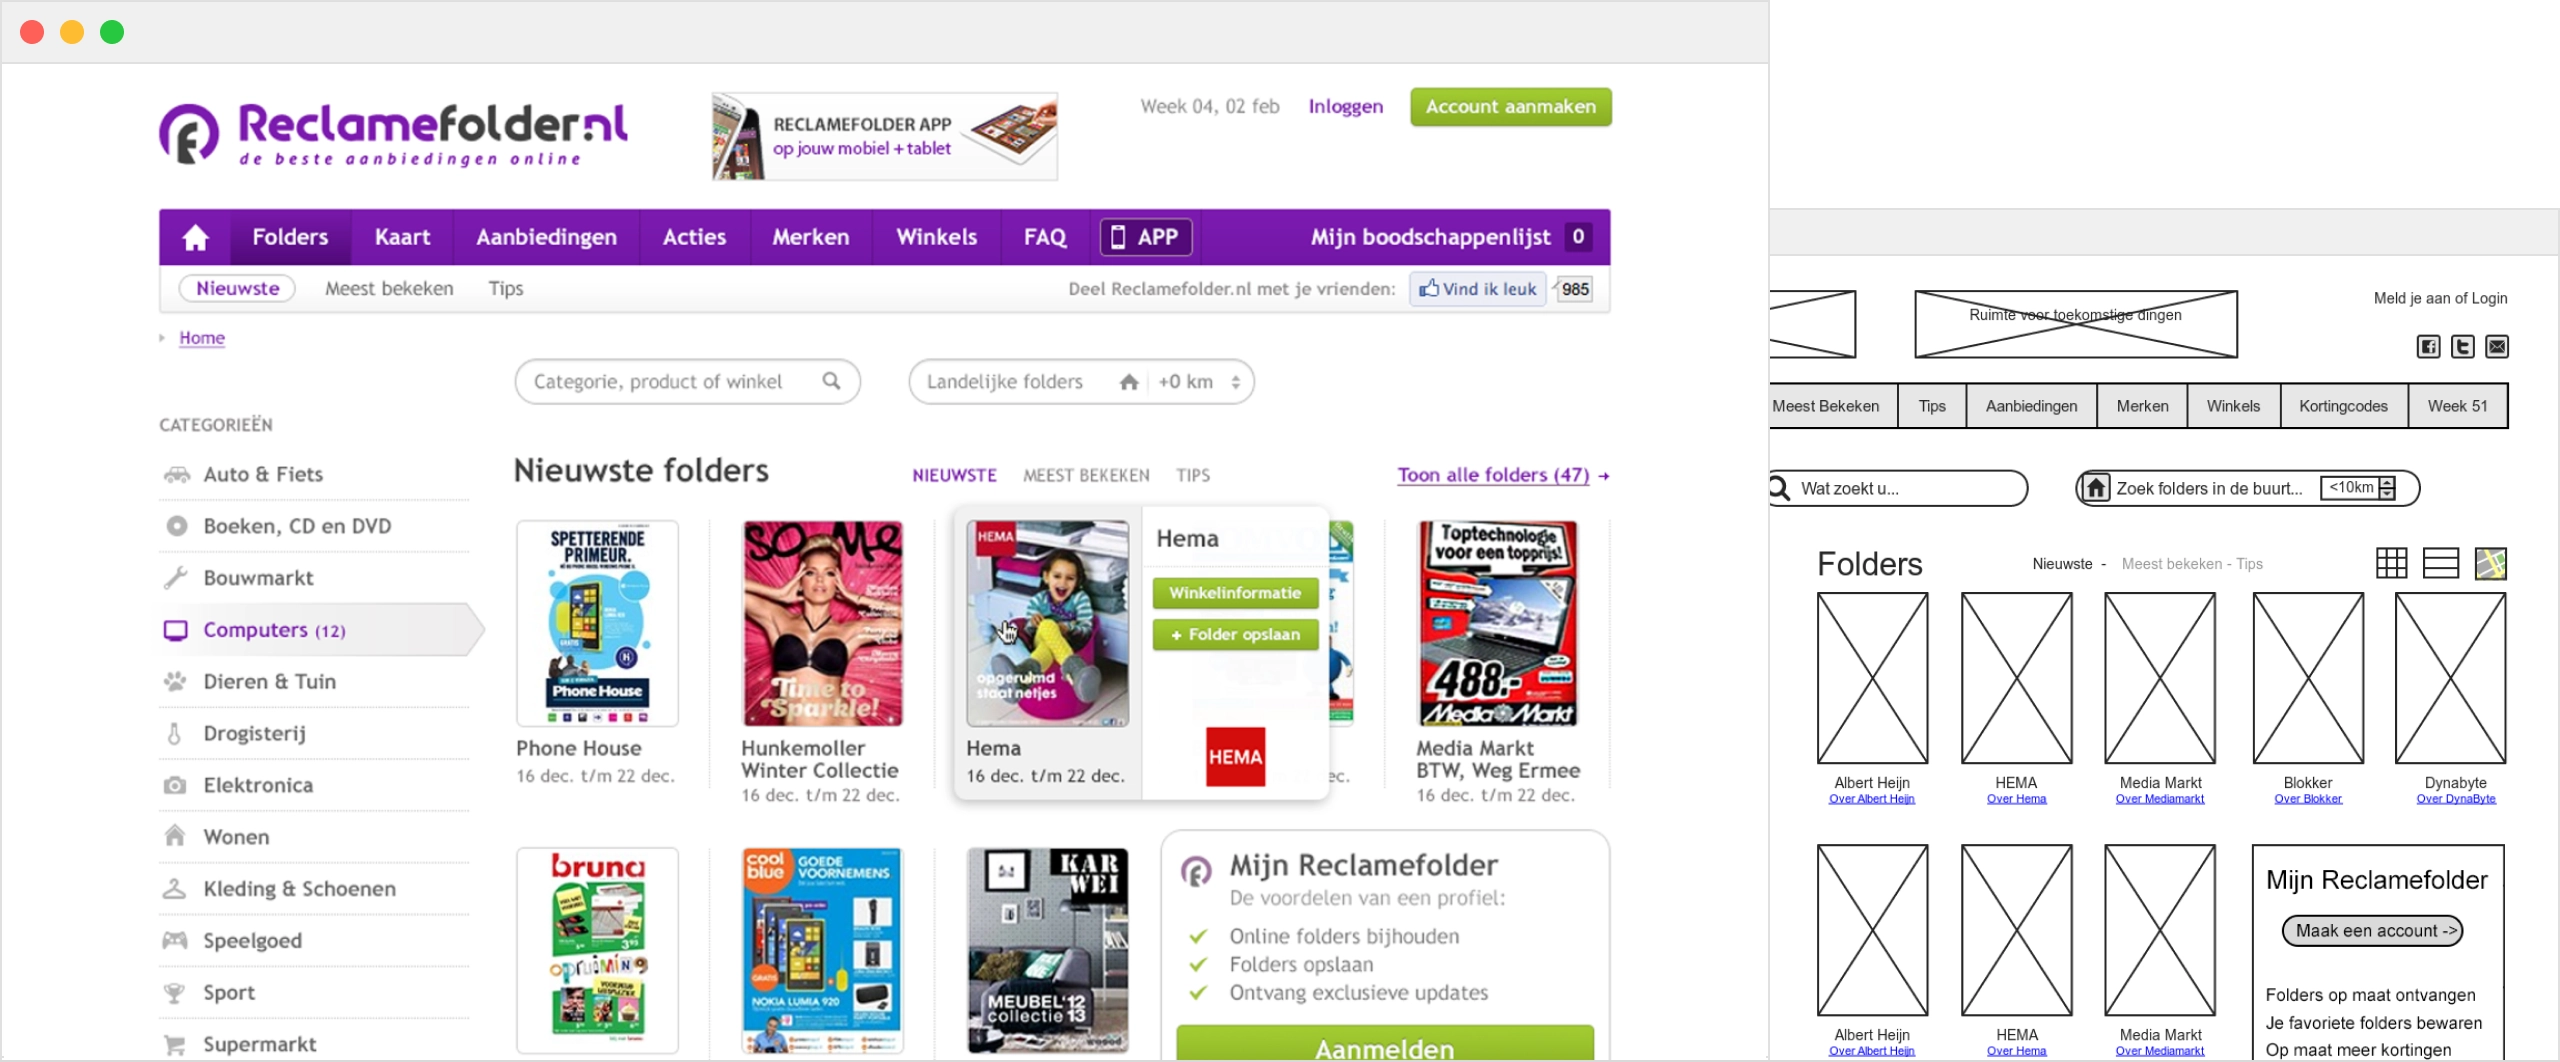Select map view icon in wireframe
Viewport: 2560px width, 1062px height.
(2491, 564)
